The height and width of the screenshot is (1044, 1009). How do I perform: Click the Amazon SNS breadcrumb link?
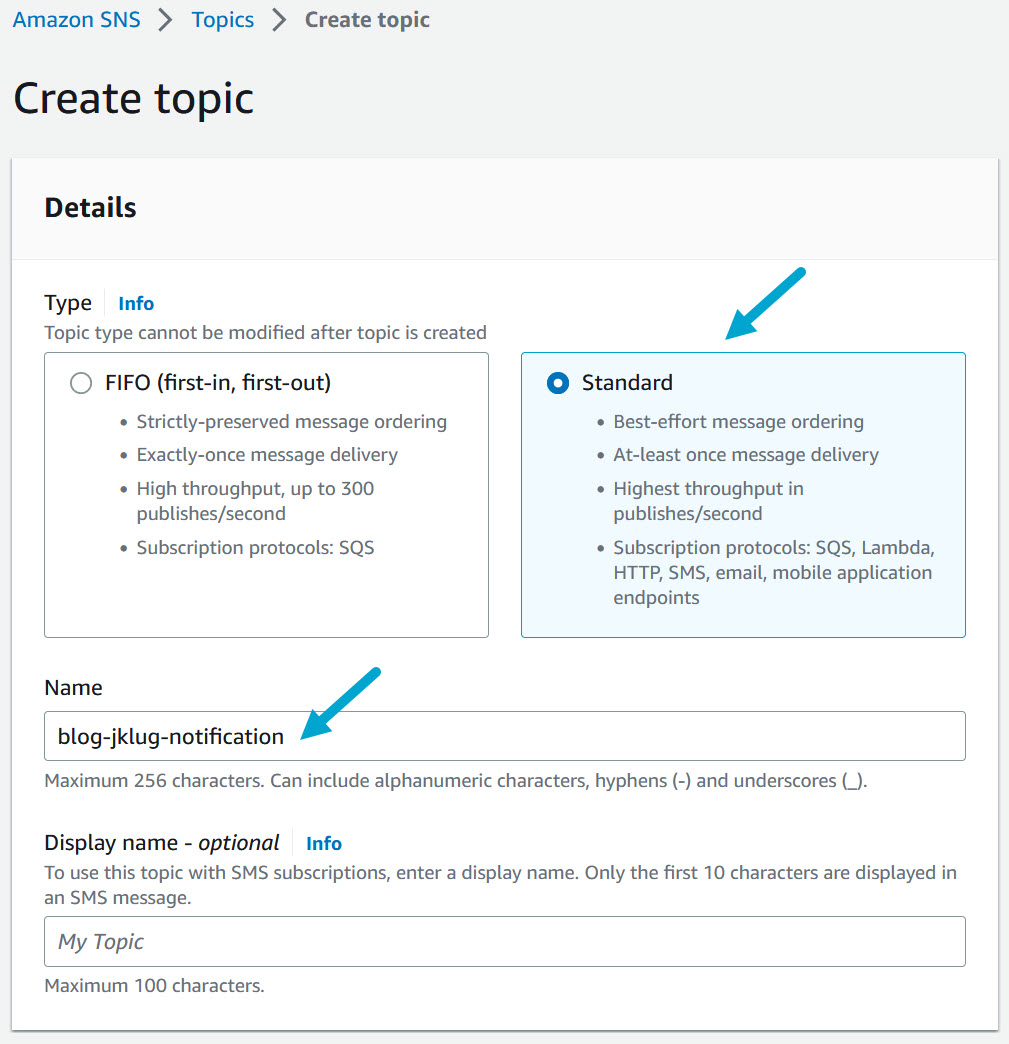(77, 20)
